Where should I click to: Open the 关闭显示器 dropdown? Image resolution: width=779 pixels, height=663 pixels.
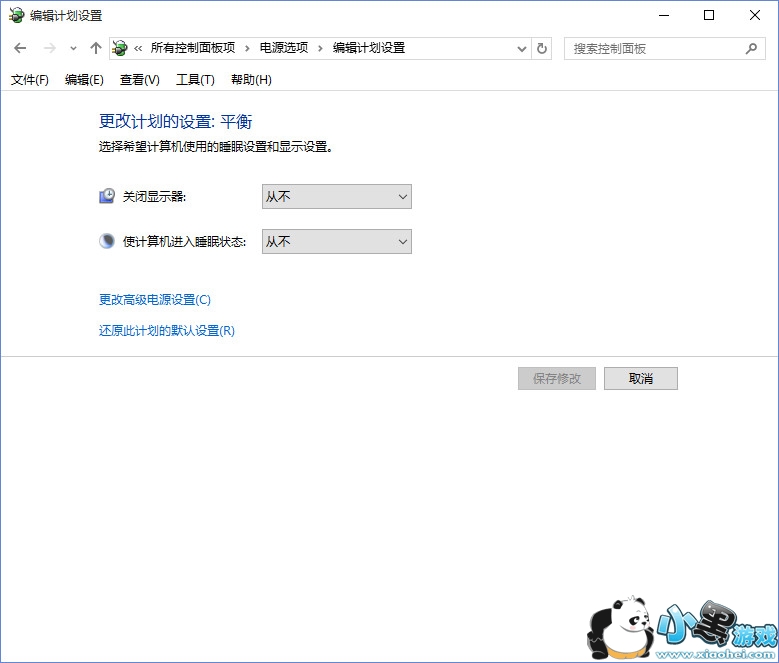tap(337, 197)
